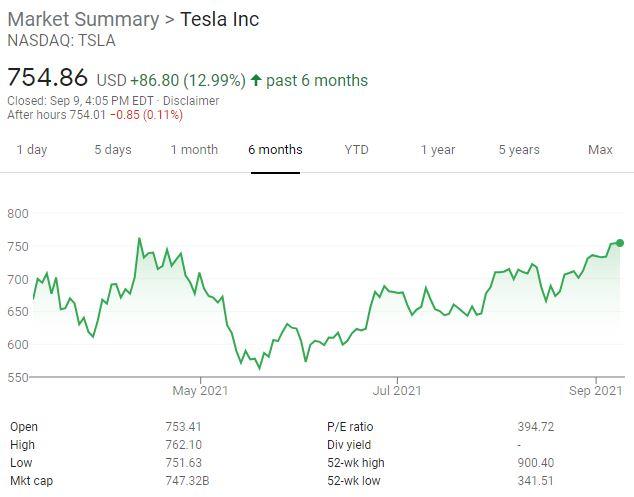Click the Sep 2021 axis label
The height and width of the screenshot is (497, 634).
tap(596, 391)
